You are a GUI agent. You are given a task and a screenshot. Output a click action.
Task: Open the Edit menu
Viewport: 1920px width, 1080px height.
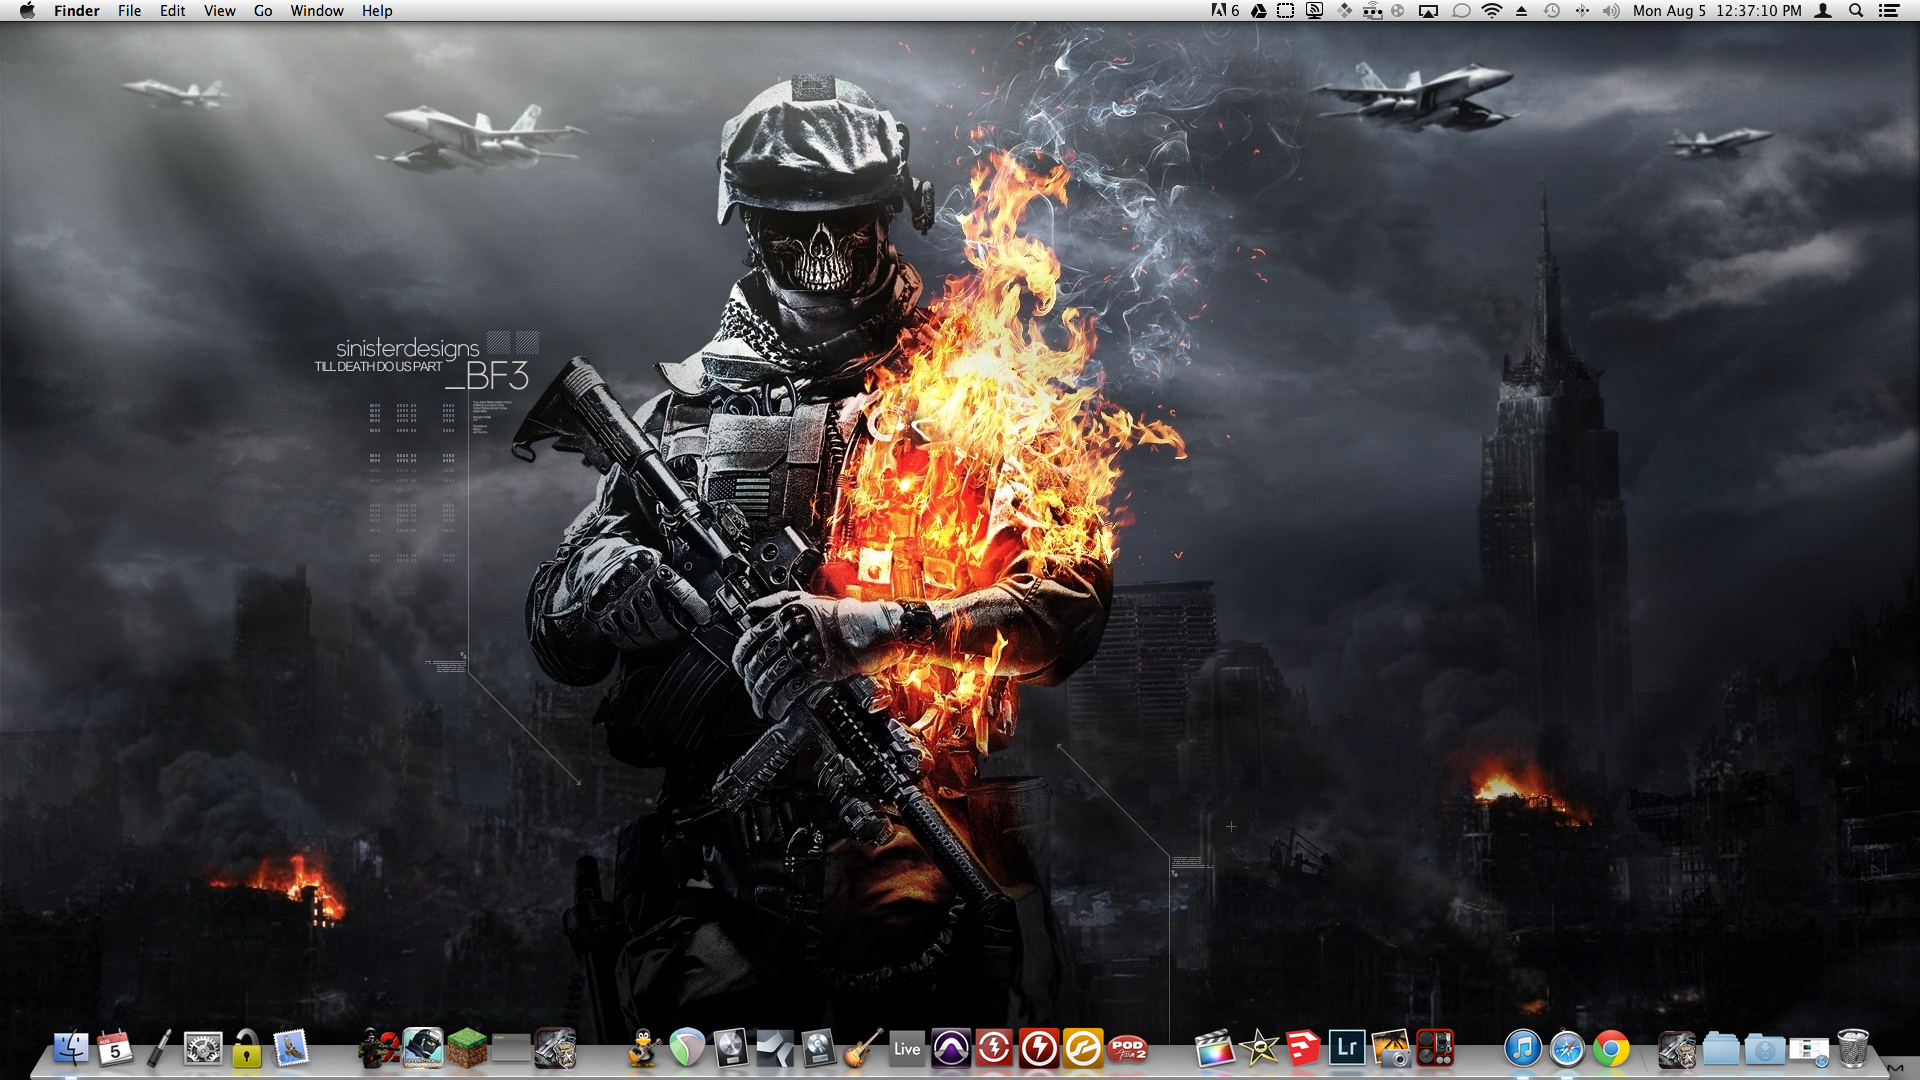tap(172, 11)
